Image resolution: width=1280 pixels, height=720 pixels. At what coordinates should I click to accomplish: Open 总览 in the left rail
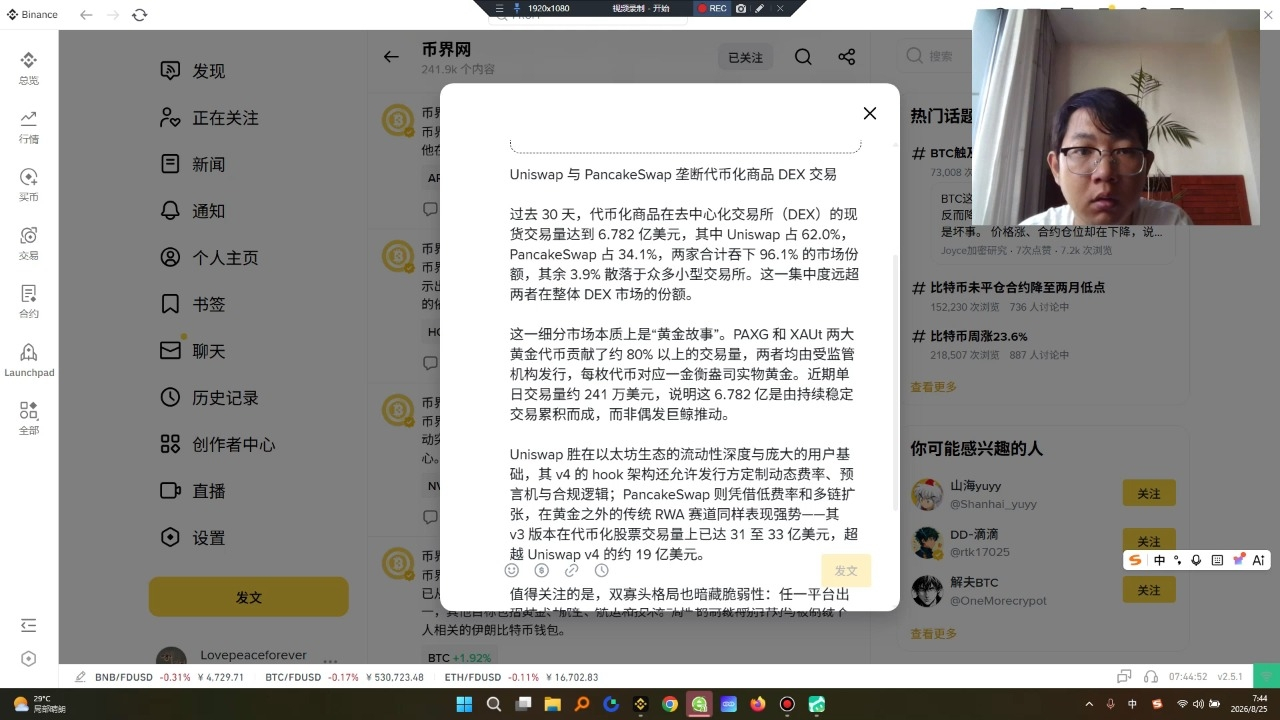tap(29, 68)
